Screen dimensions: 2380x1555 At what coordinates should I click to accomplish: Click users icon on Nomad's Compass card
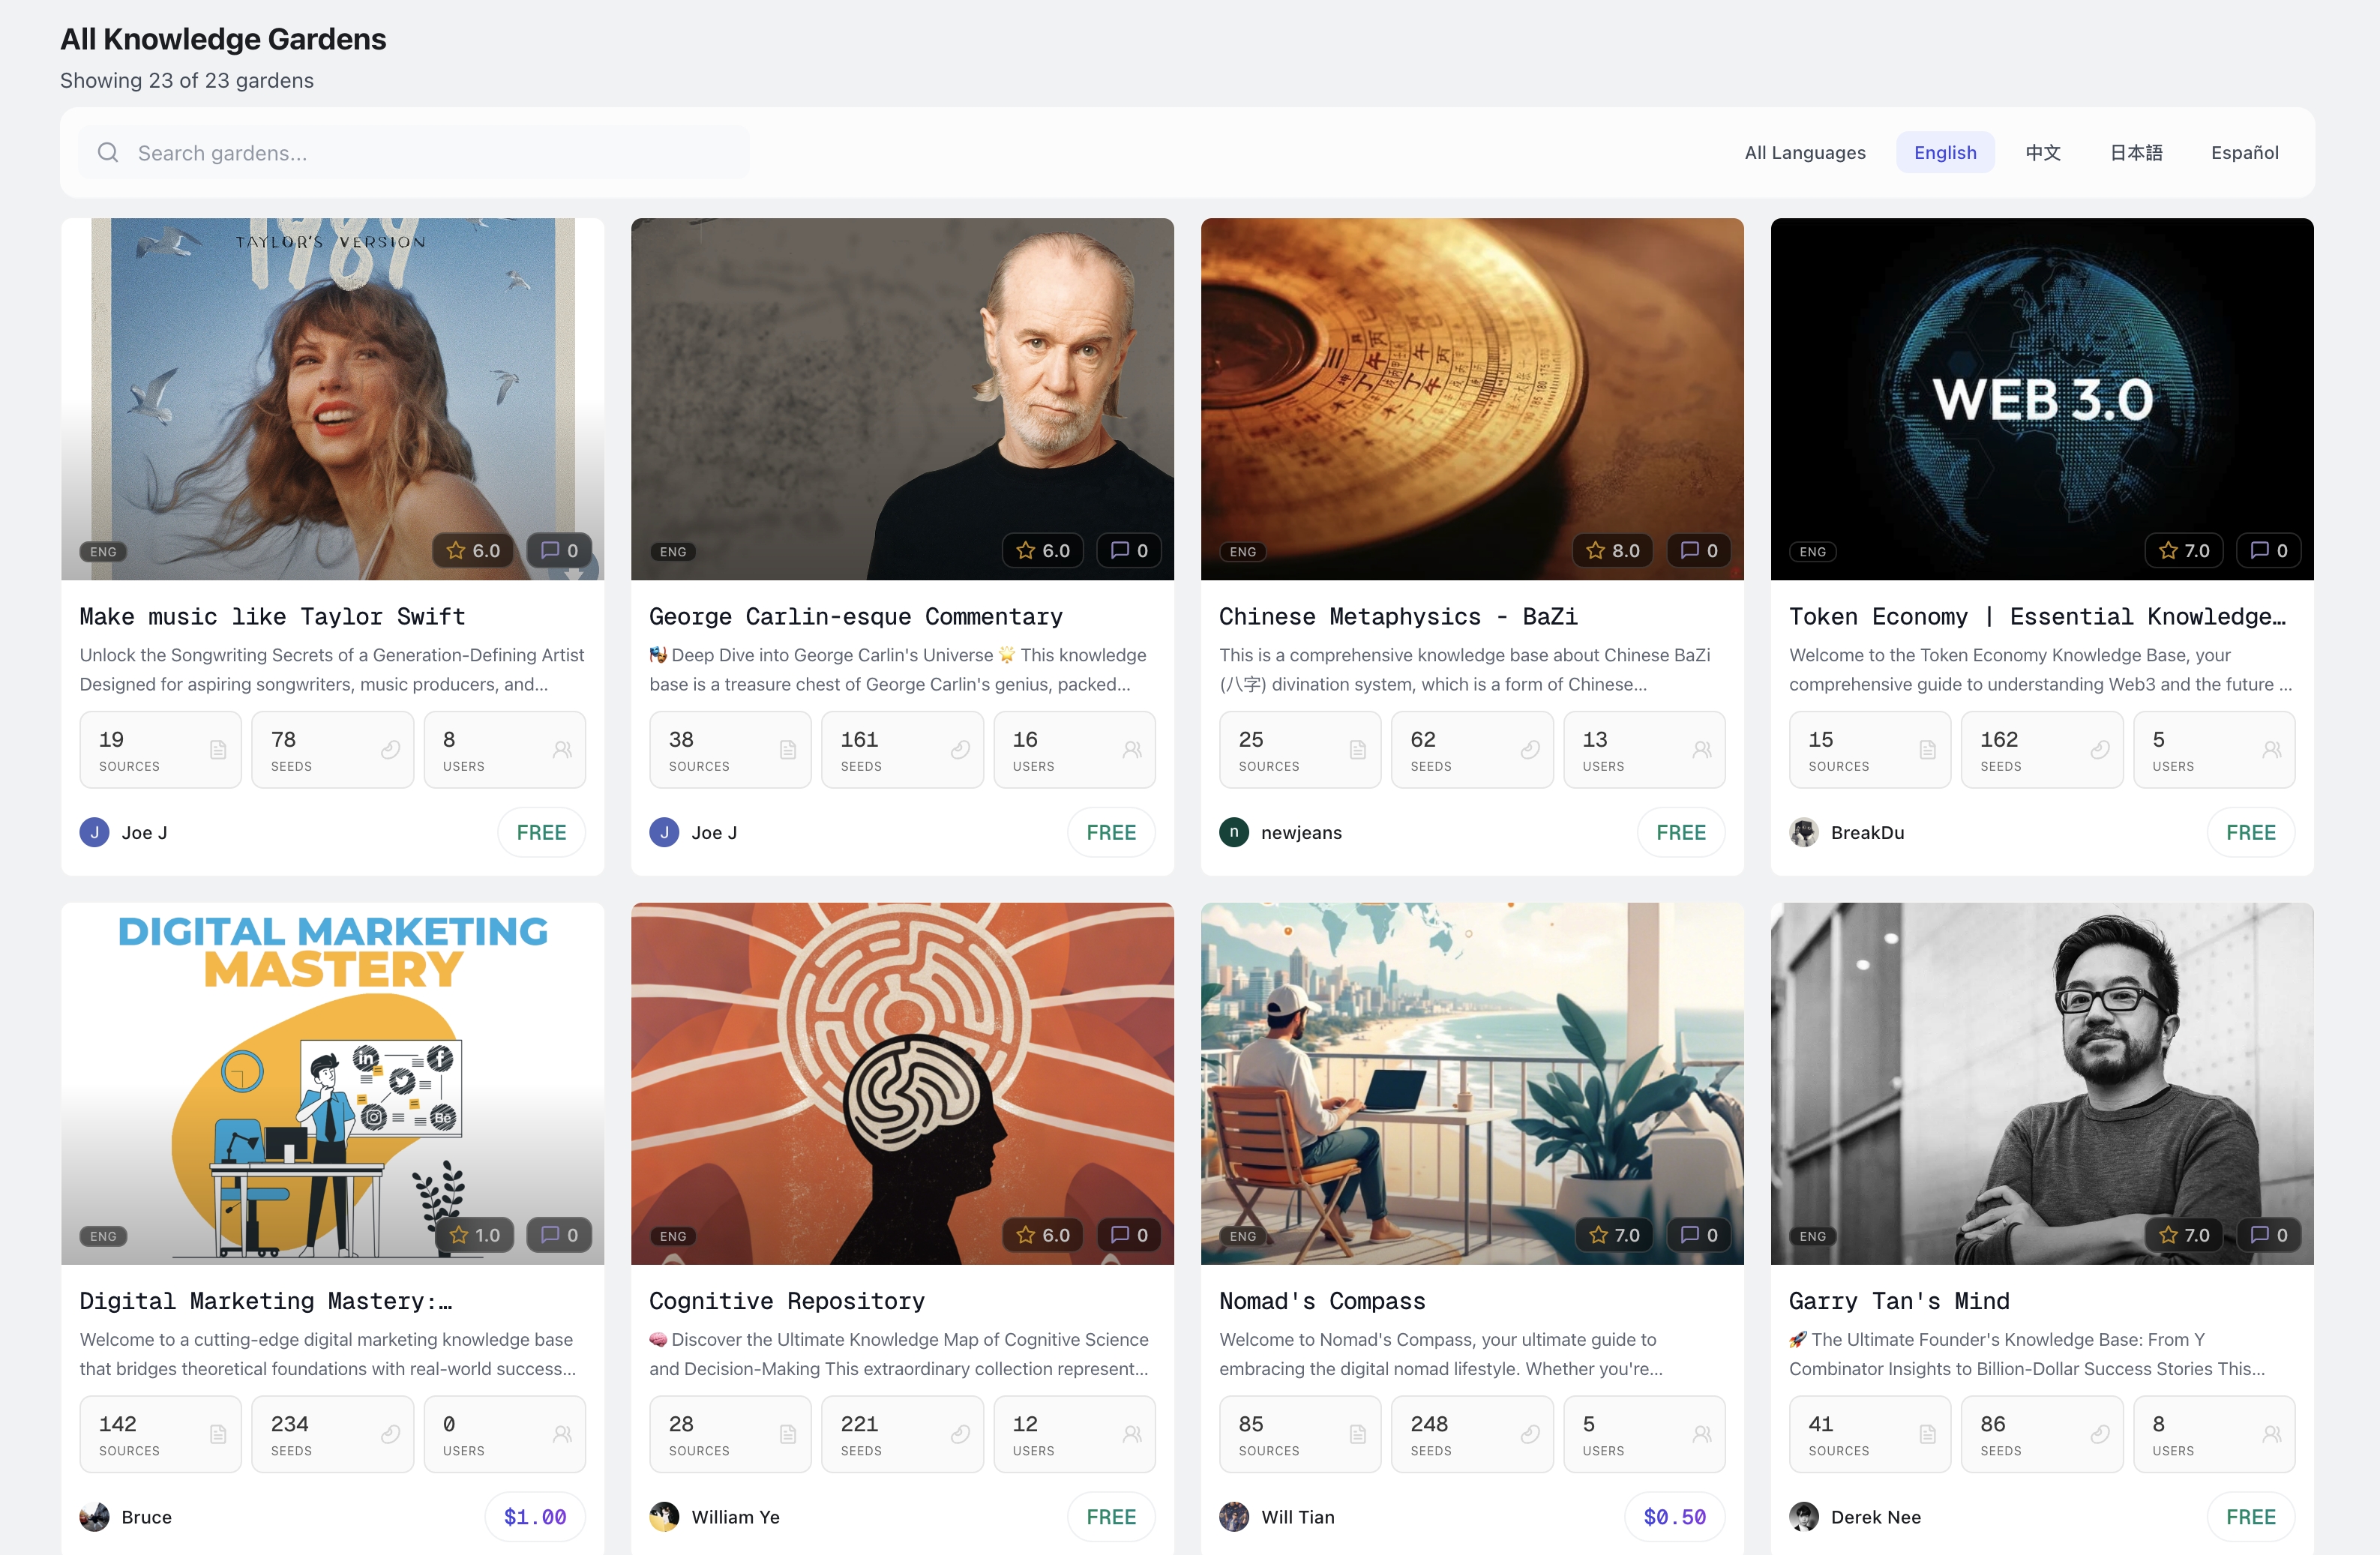(x=1701, y=1434)
